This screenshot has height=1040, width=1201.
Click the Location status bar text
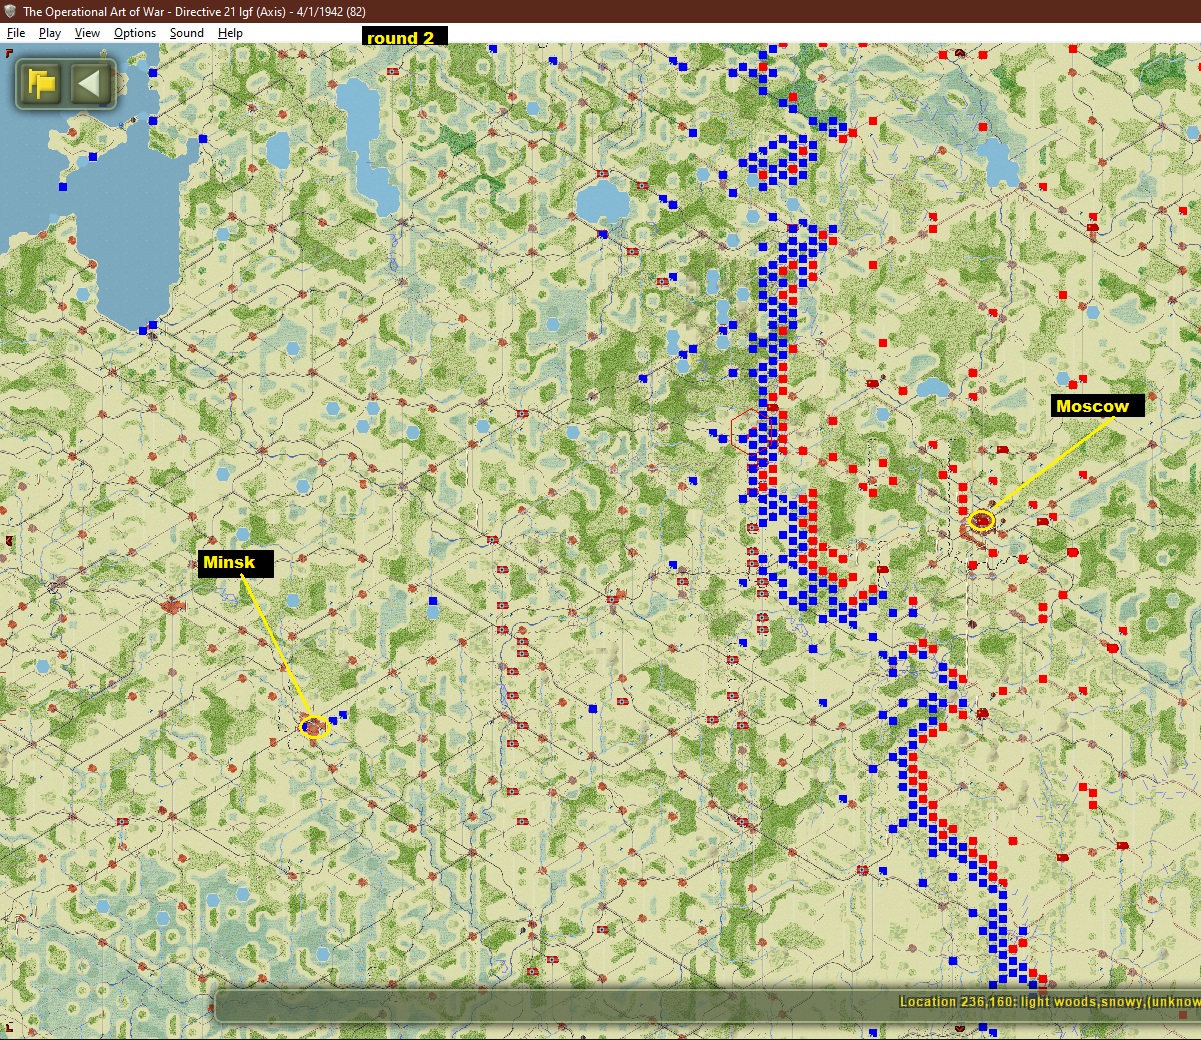point(1049,1001)
